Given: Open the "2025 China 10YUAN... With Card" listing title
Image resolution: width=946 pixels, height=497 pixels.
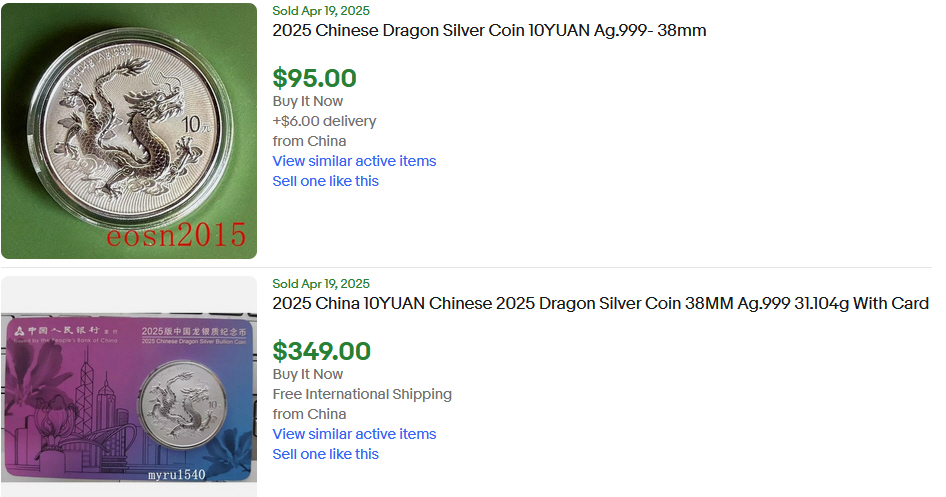Looking at the screenshot, I should point(600,303).
